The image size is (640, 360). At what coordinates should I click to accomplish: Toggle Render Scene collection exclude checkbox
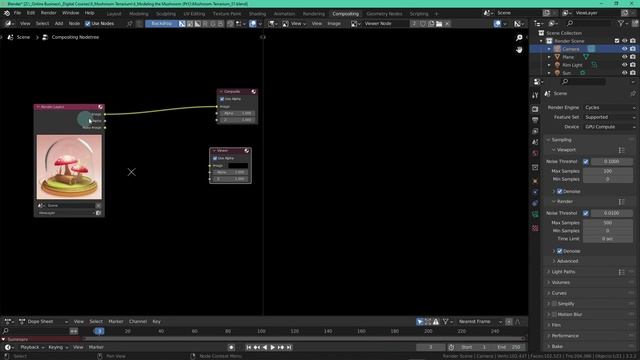click(x=617, y=41)
